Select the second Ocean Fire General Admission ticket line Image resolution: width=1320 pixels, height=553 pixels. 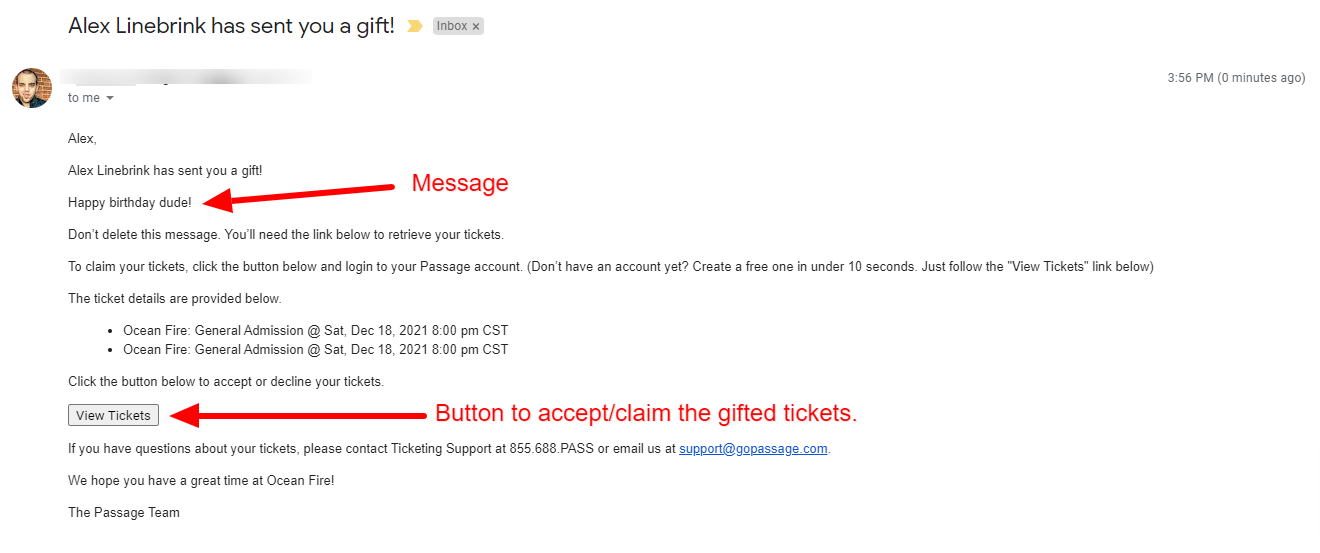coord(316,350)
